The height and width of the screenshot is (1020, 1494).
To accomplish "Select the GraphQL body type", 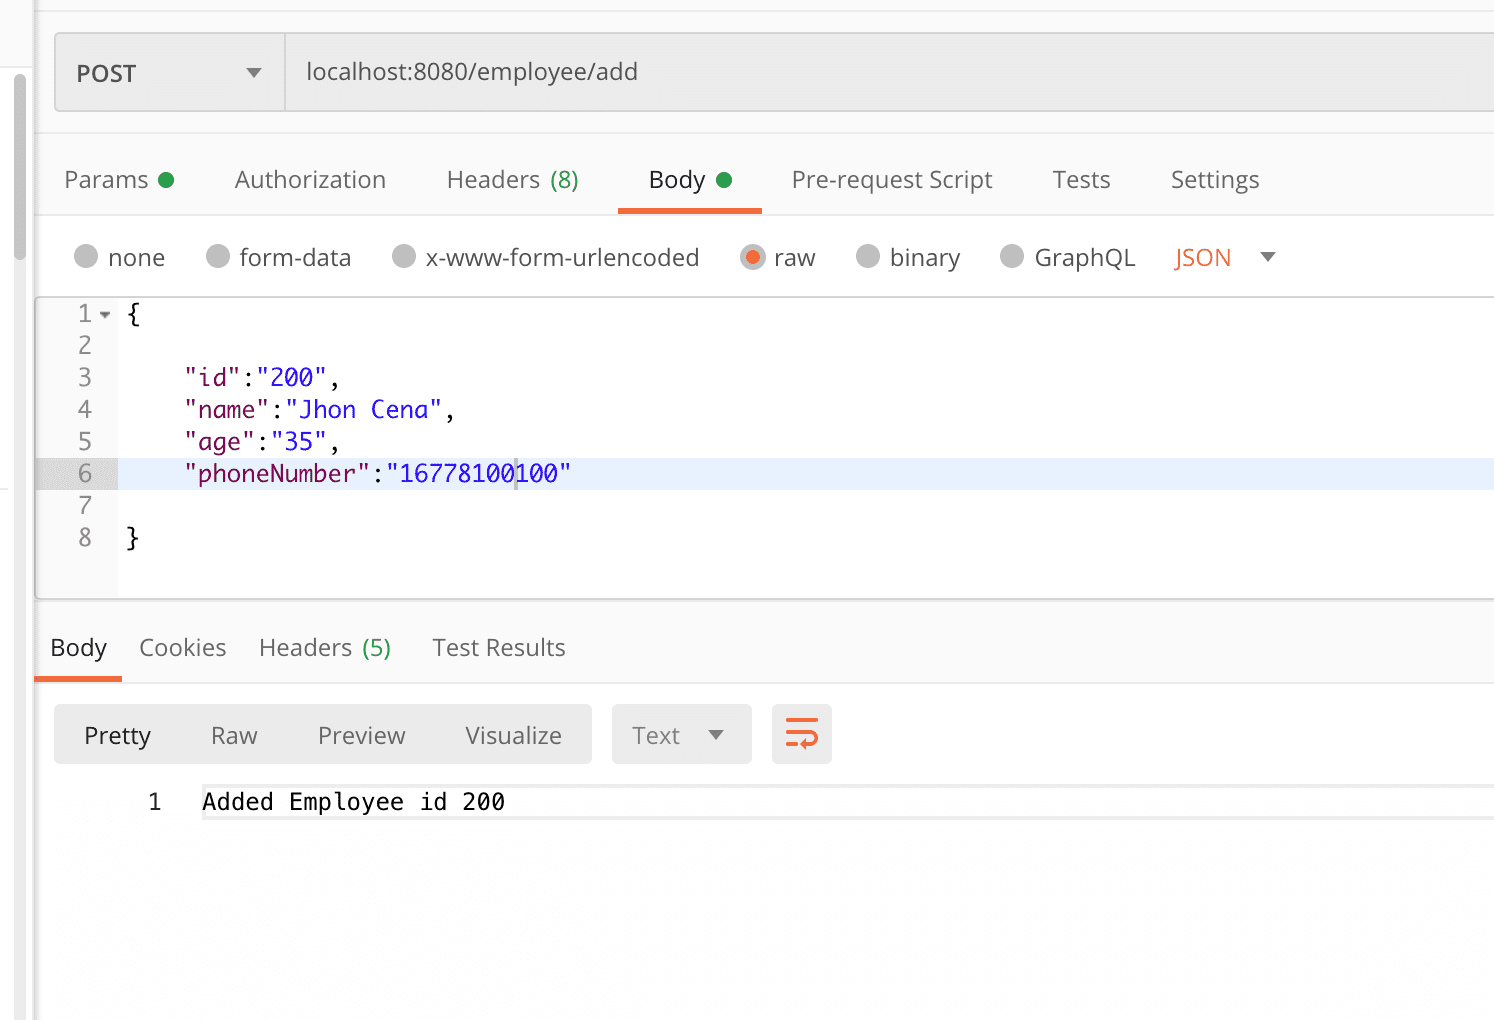I will click(1067, 257).
